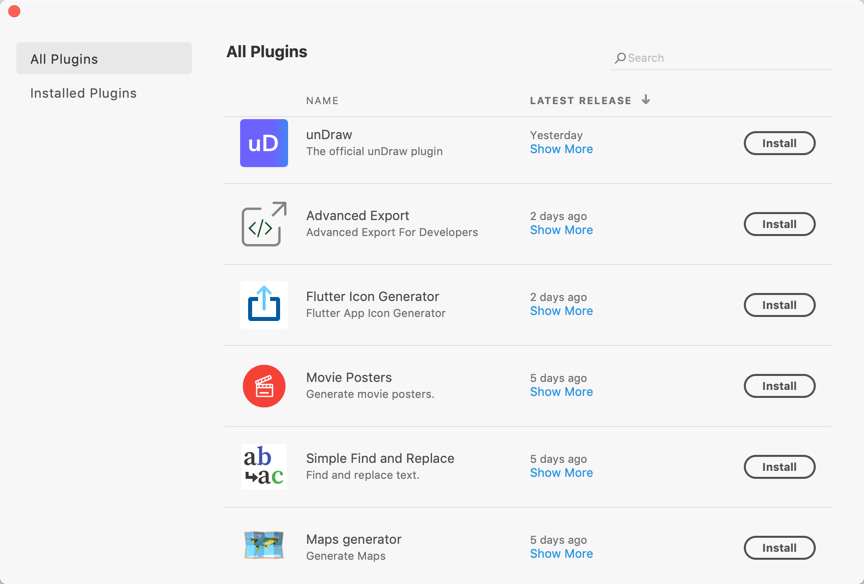Click 'Flutter App Icon Generator' description
Screen dimensions: 864x584
(376, 313)
